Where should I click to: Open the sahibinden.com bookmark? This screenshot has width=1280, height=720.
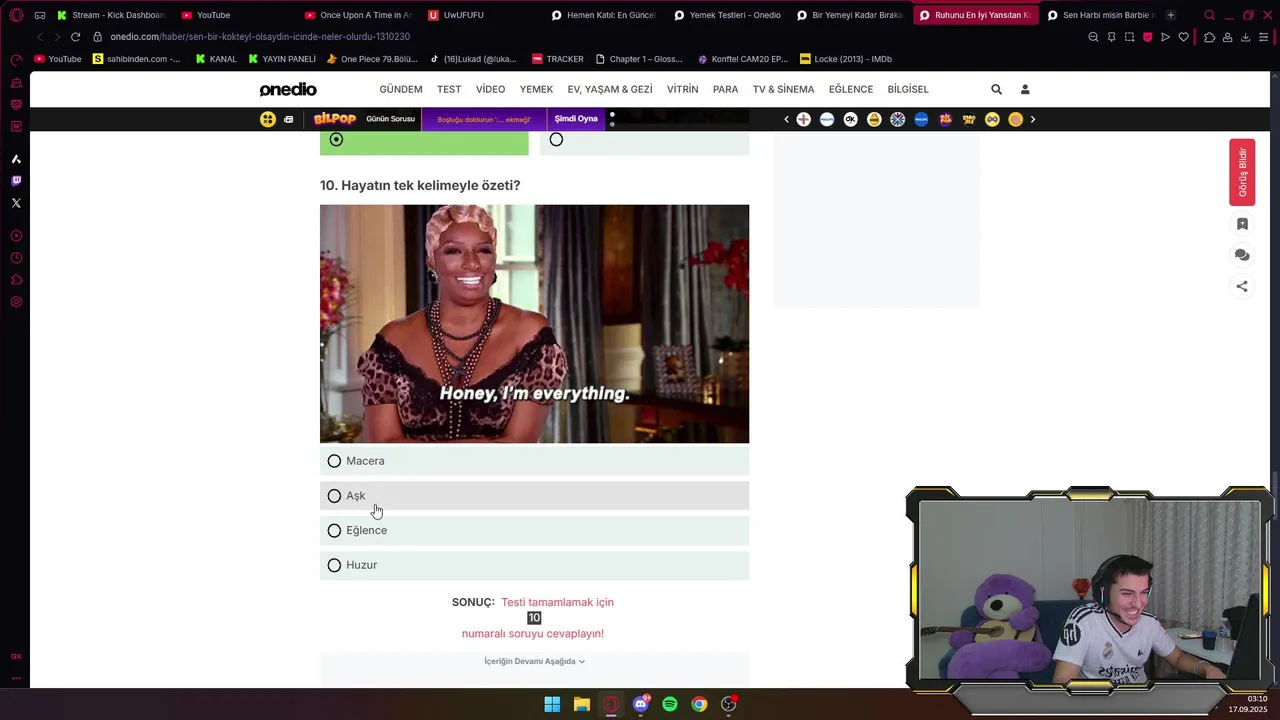click(137, 59)
